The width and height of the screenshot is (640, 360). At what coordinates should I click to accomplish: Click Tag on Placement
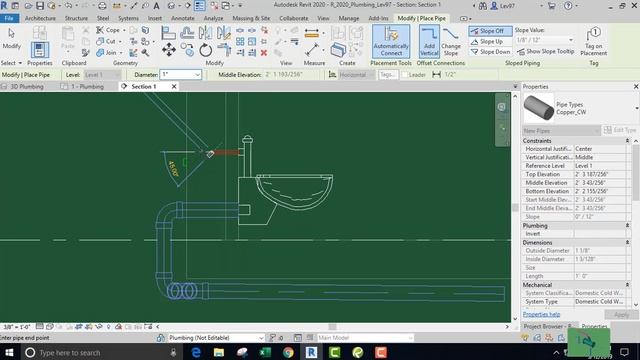pyautogui.click(x=593, y=42)
